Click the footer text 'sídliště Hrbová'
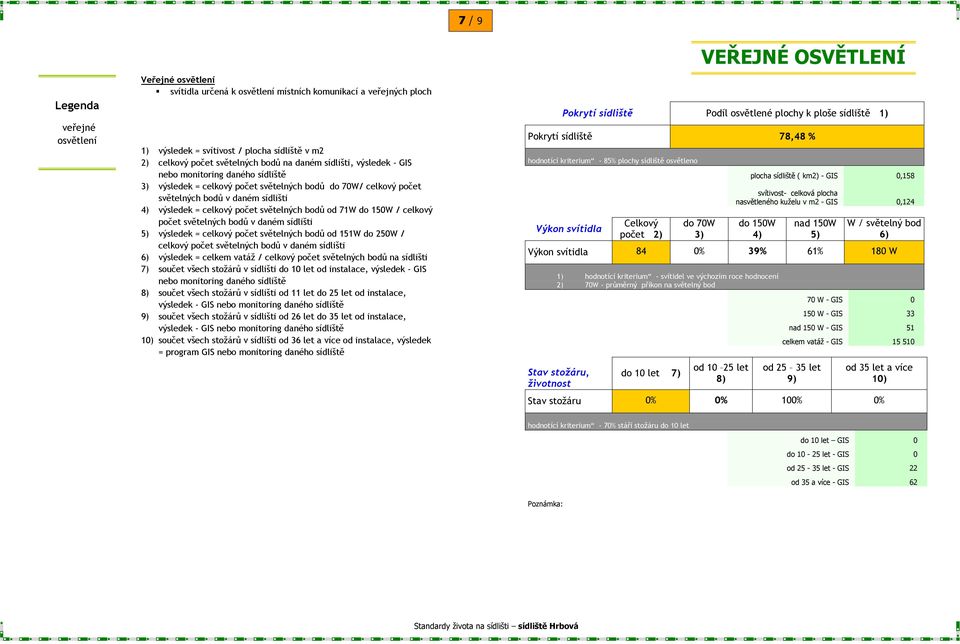960x644 pixels. 548,626
